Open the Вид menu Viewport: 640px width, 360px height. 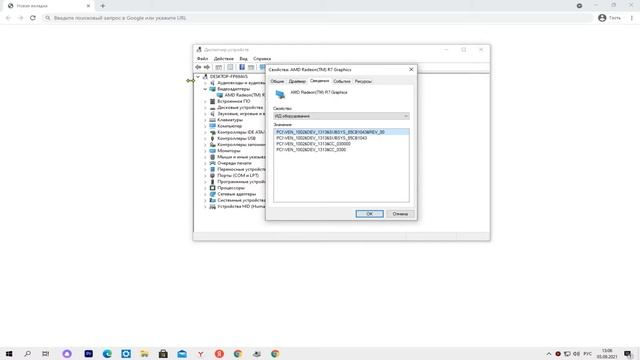pyautogui.click(x=244, y=59)
